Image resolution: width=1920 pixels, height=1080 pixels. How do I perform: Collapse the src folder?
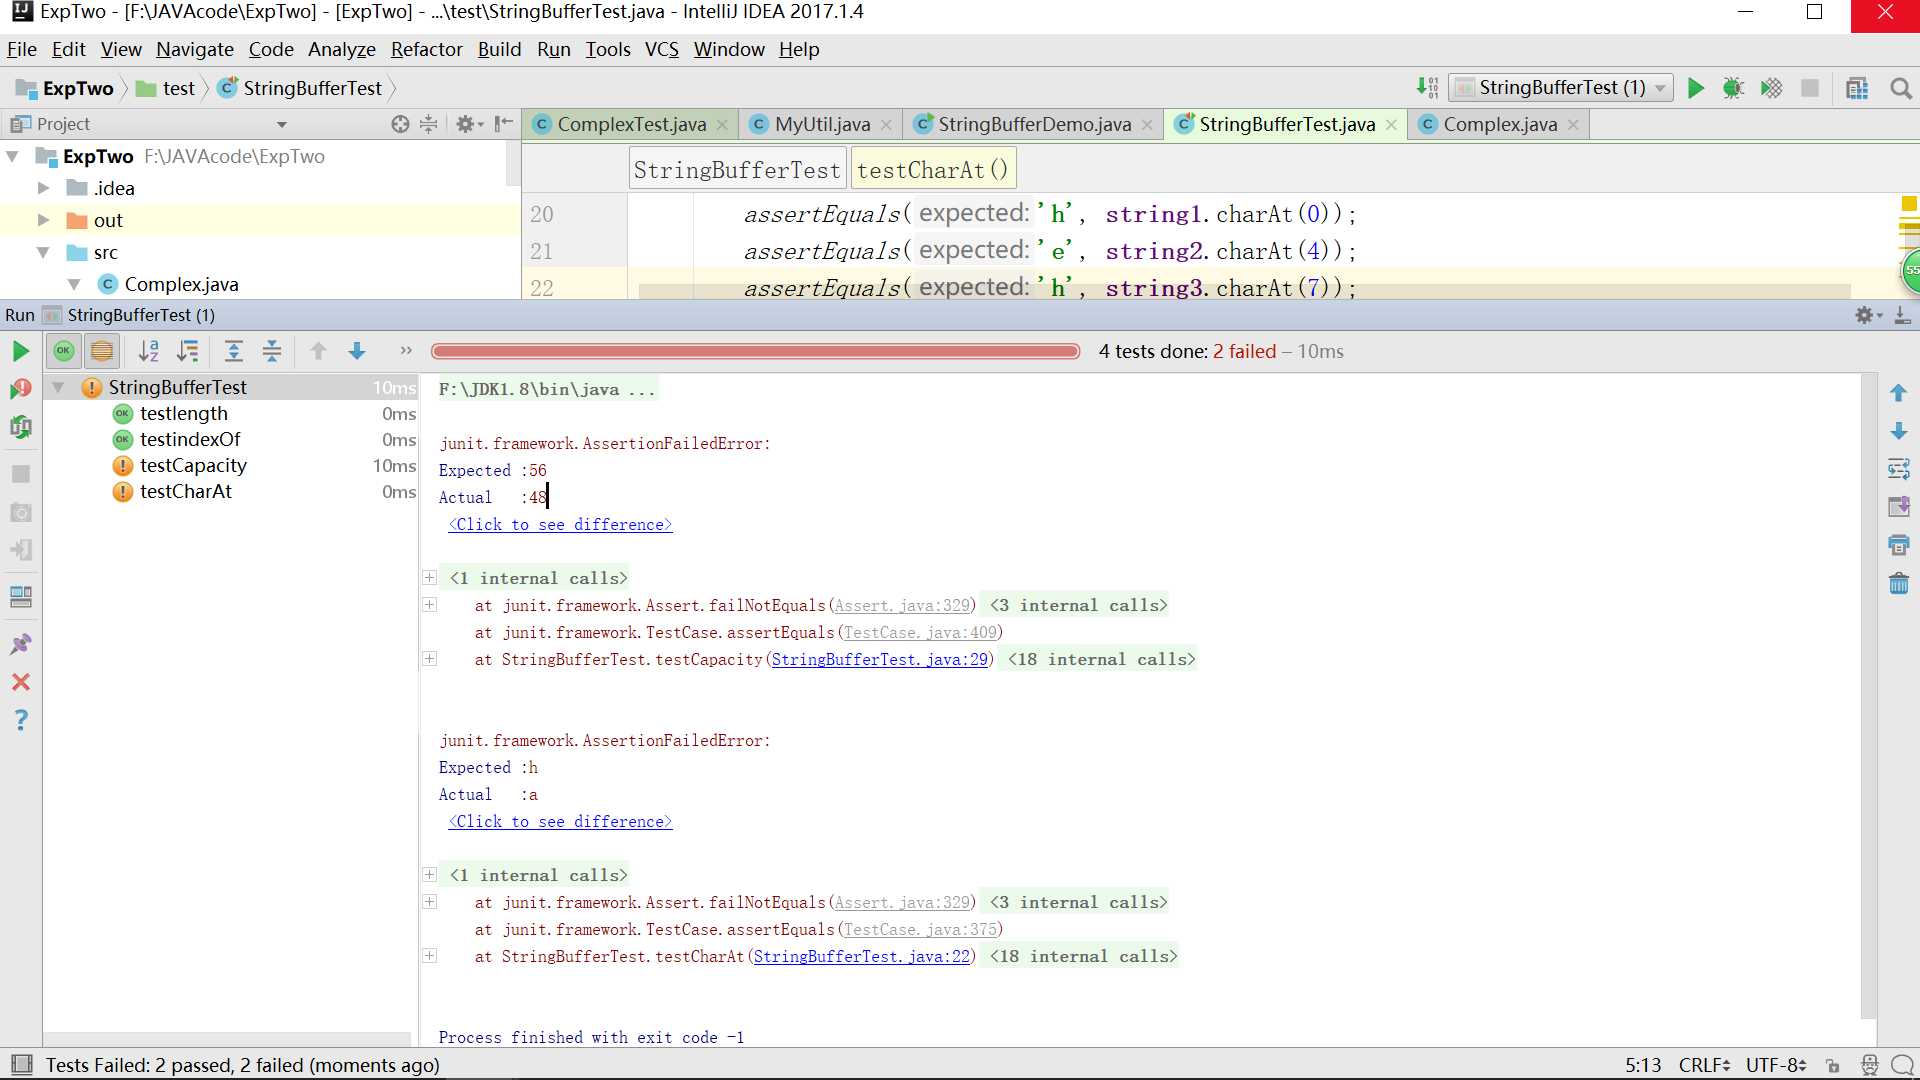point(43,252)
